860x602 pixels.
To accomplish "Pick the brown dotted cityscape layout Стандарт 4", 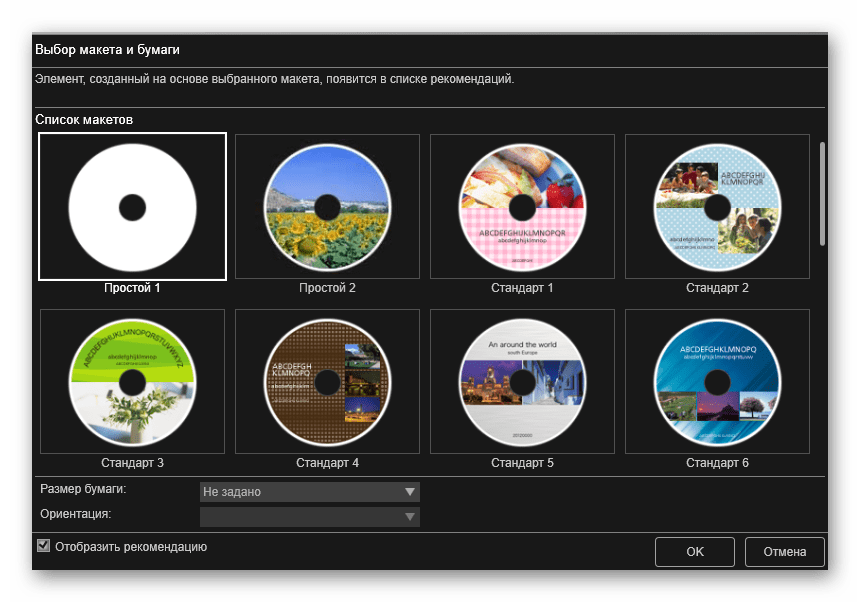I will [327, 382].
